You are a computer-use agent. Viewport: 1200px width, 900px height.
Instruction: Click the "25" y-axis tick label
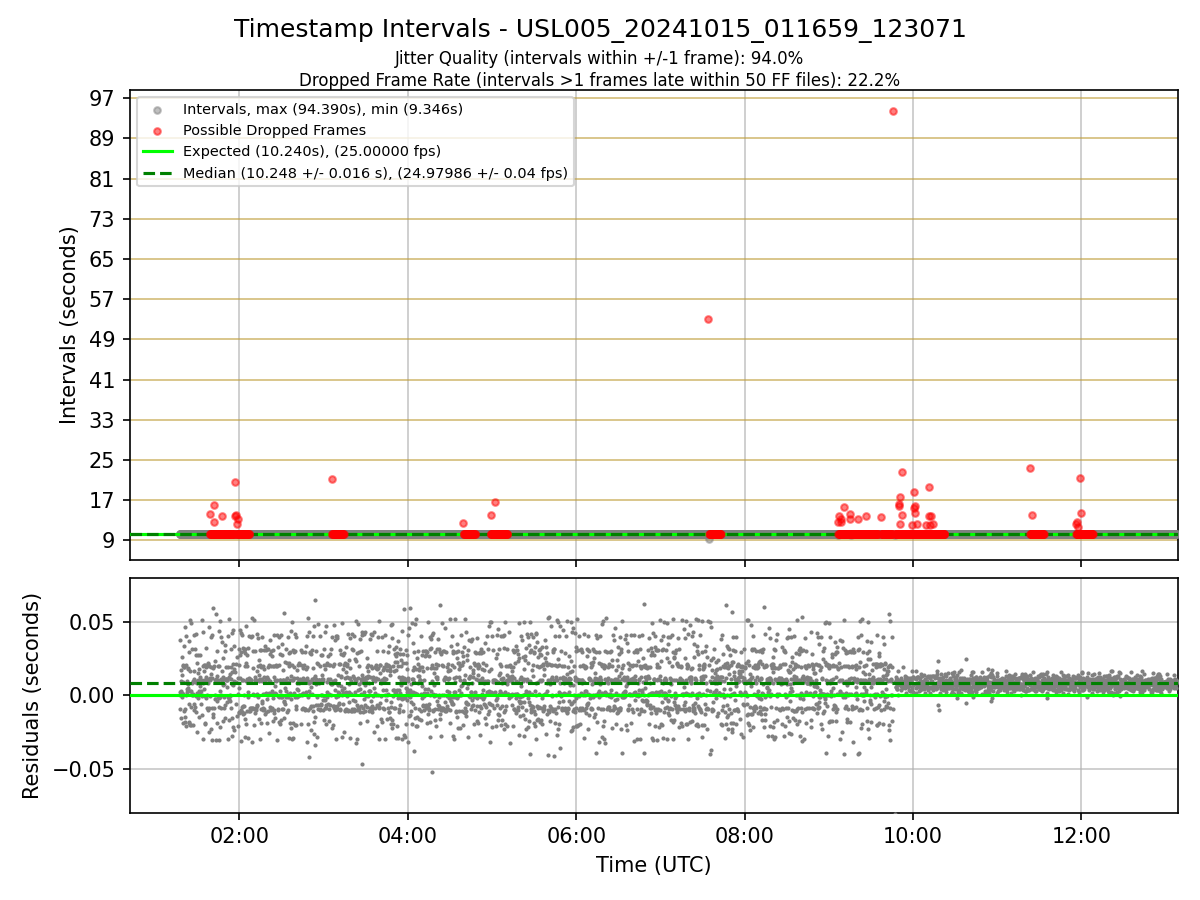point(102,460)
